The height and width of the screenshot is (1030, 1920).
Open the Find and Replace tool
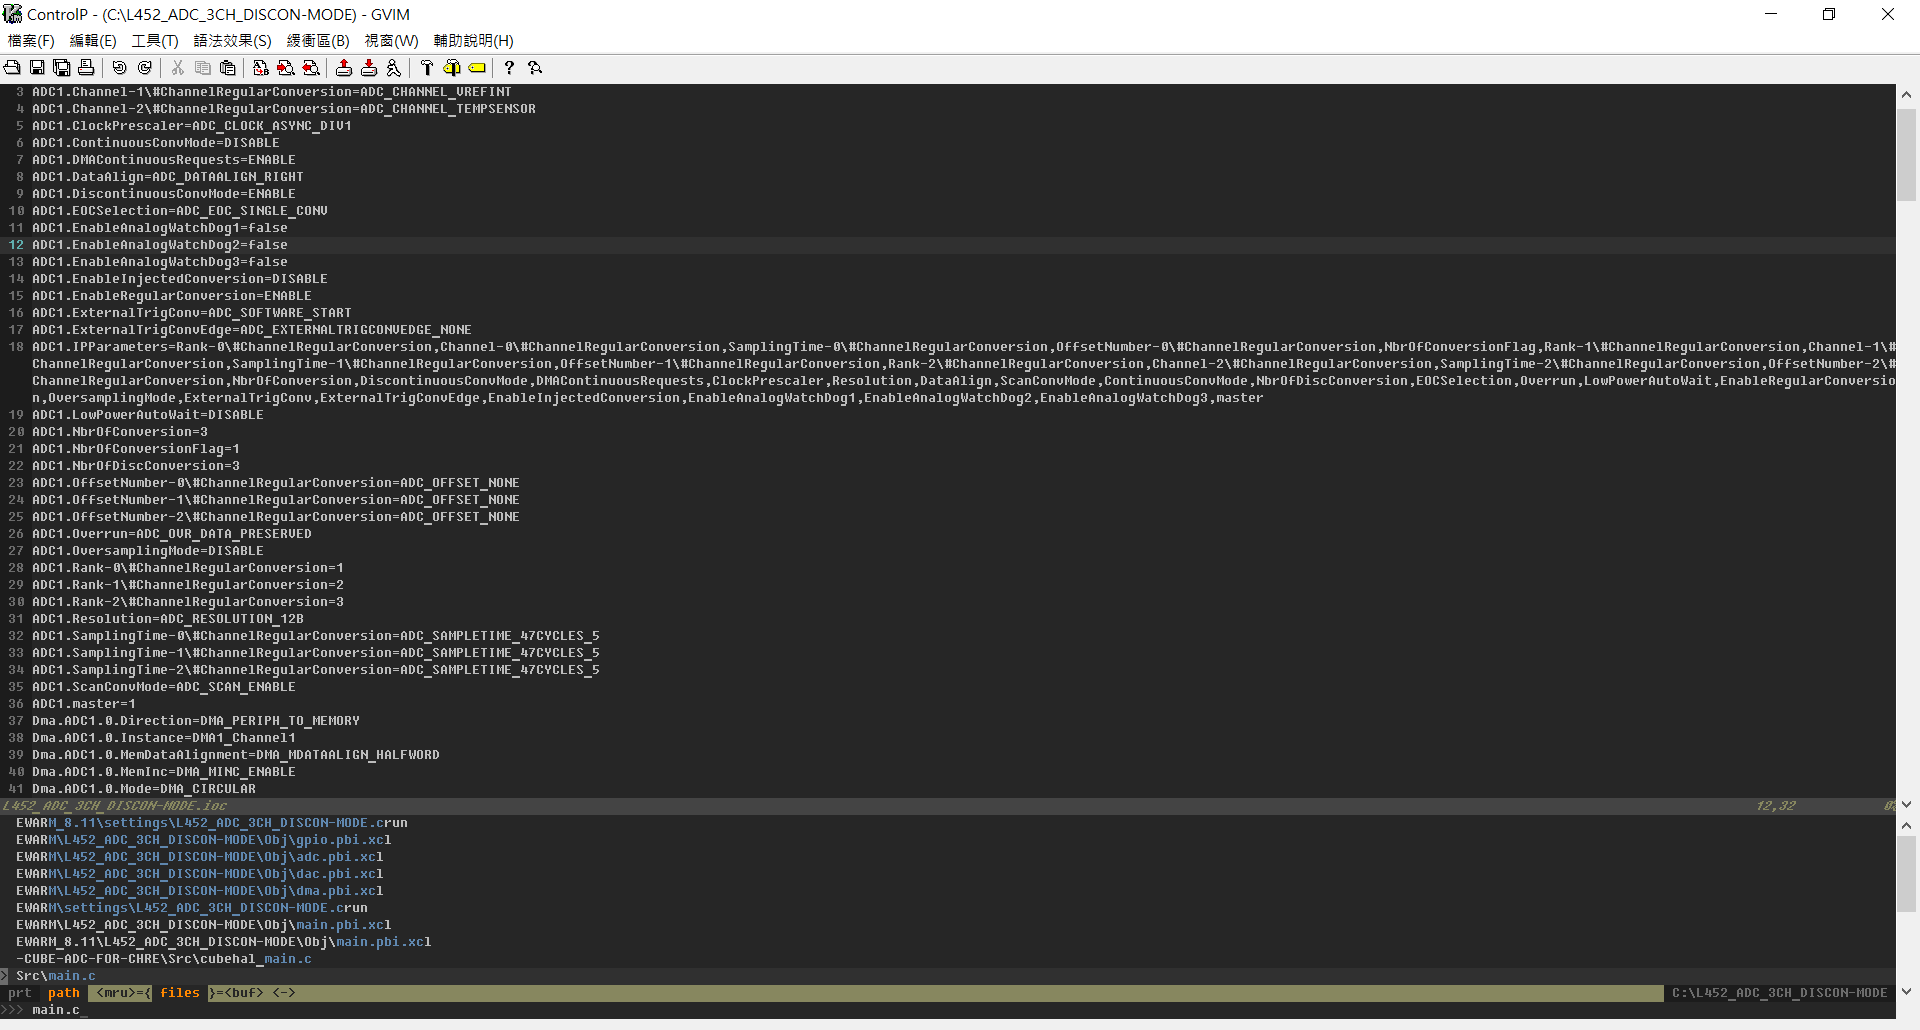click(x=261, y=68)
